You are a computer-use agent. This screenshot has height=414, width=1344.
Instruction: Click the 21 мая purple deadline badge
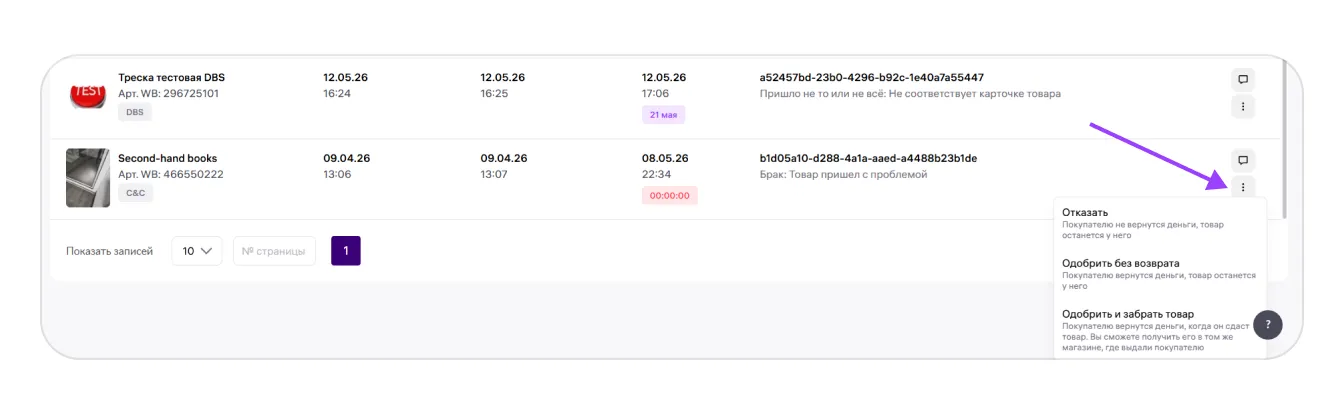pyautogui.click(x=663, y=115)
